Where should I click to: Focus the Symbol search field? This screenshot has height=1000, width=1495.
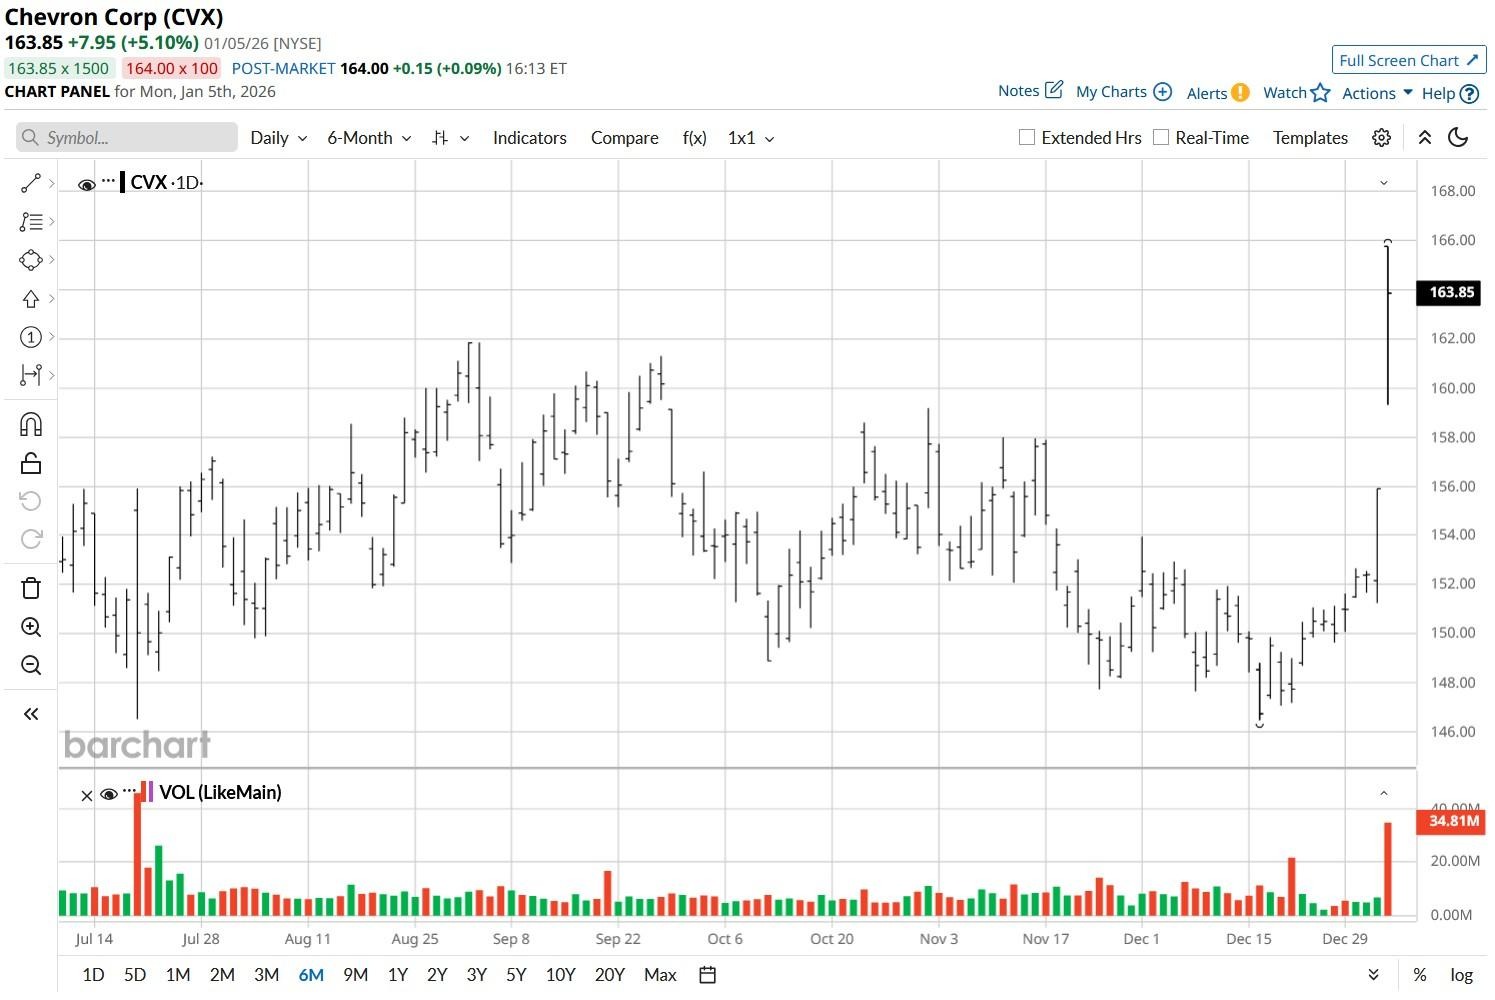[127, 137]
